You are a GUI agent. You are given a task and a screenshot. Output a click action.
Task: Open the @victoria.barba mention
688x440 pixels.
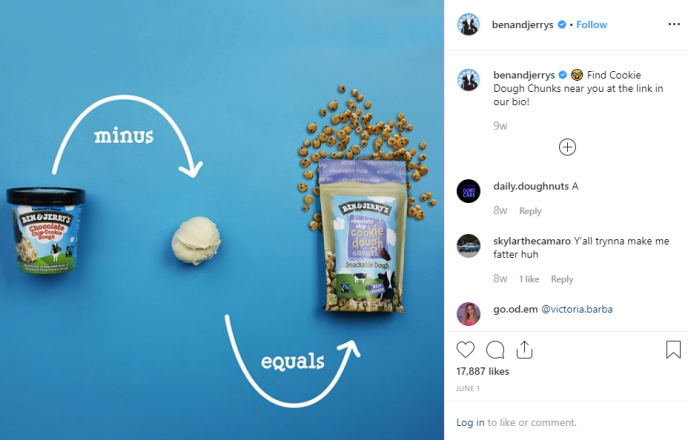coord(577,309)
